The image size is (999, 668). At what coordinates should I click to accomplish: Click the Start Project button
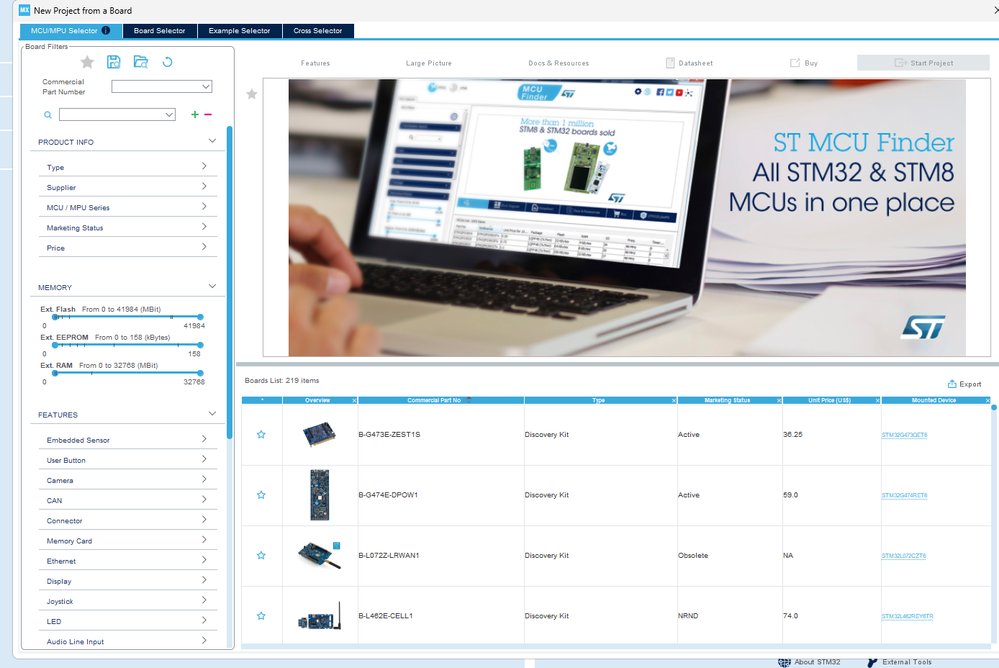coord(923,62)
